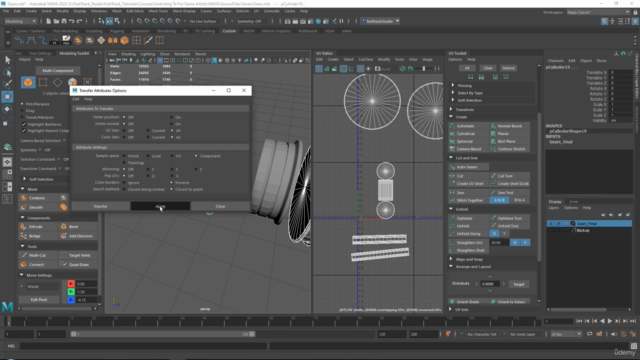Click Stitch Together in UV Toolkit

pos(468,200)
